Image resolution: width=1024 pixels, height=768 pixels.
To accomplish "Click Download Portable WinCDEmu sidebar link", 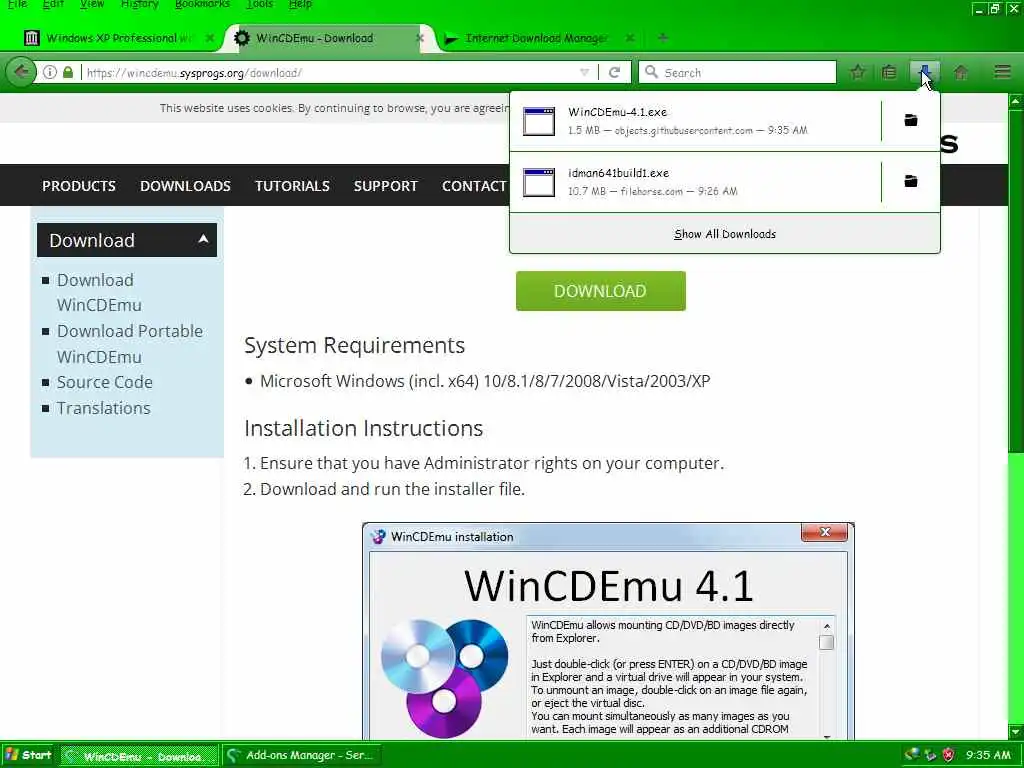I will click(129, 344).
